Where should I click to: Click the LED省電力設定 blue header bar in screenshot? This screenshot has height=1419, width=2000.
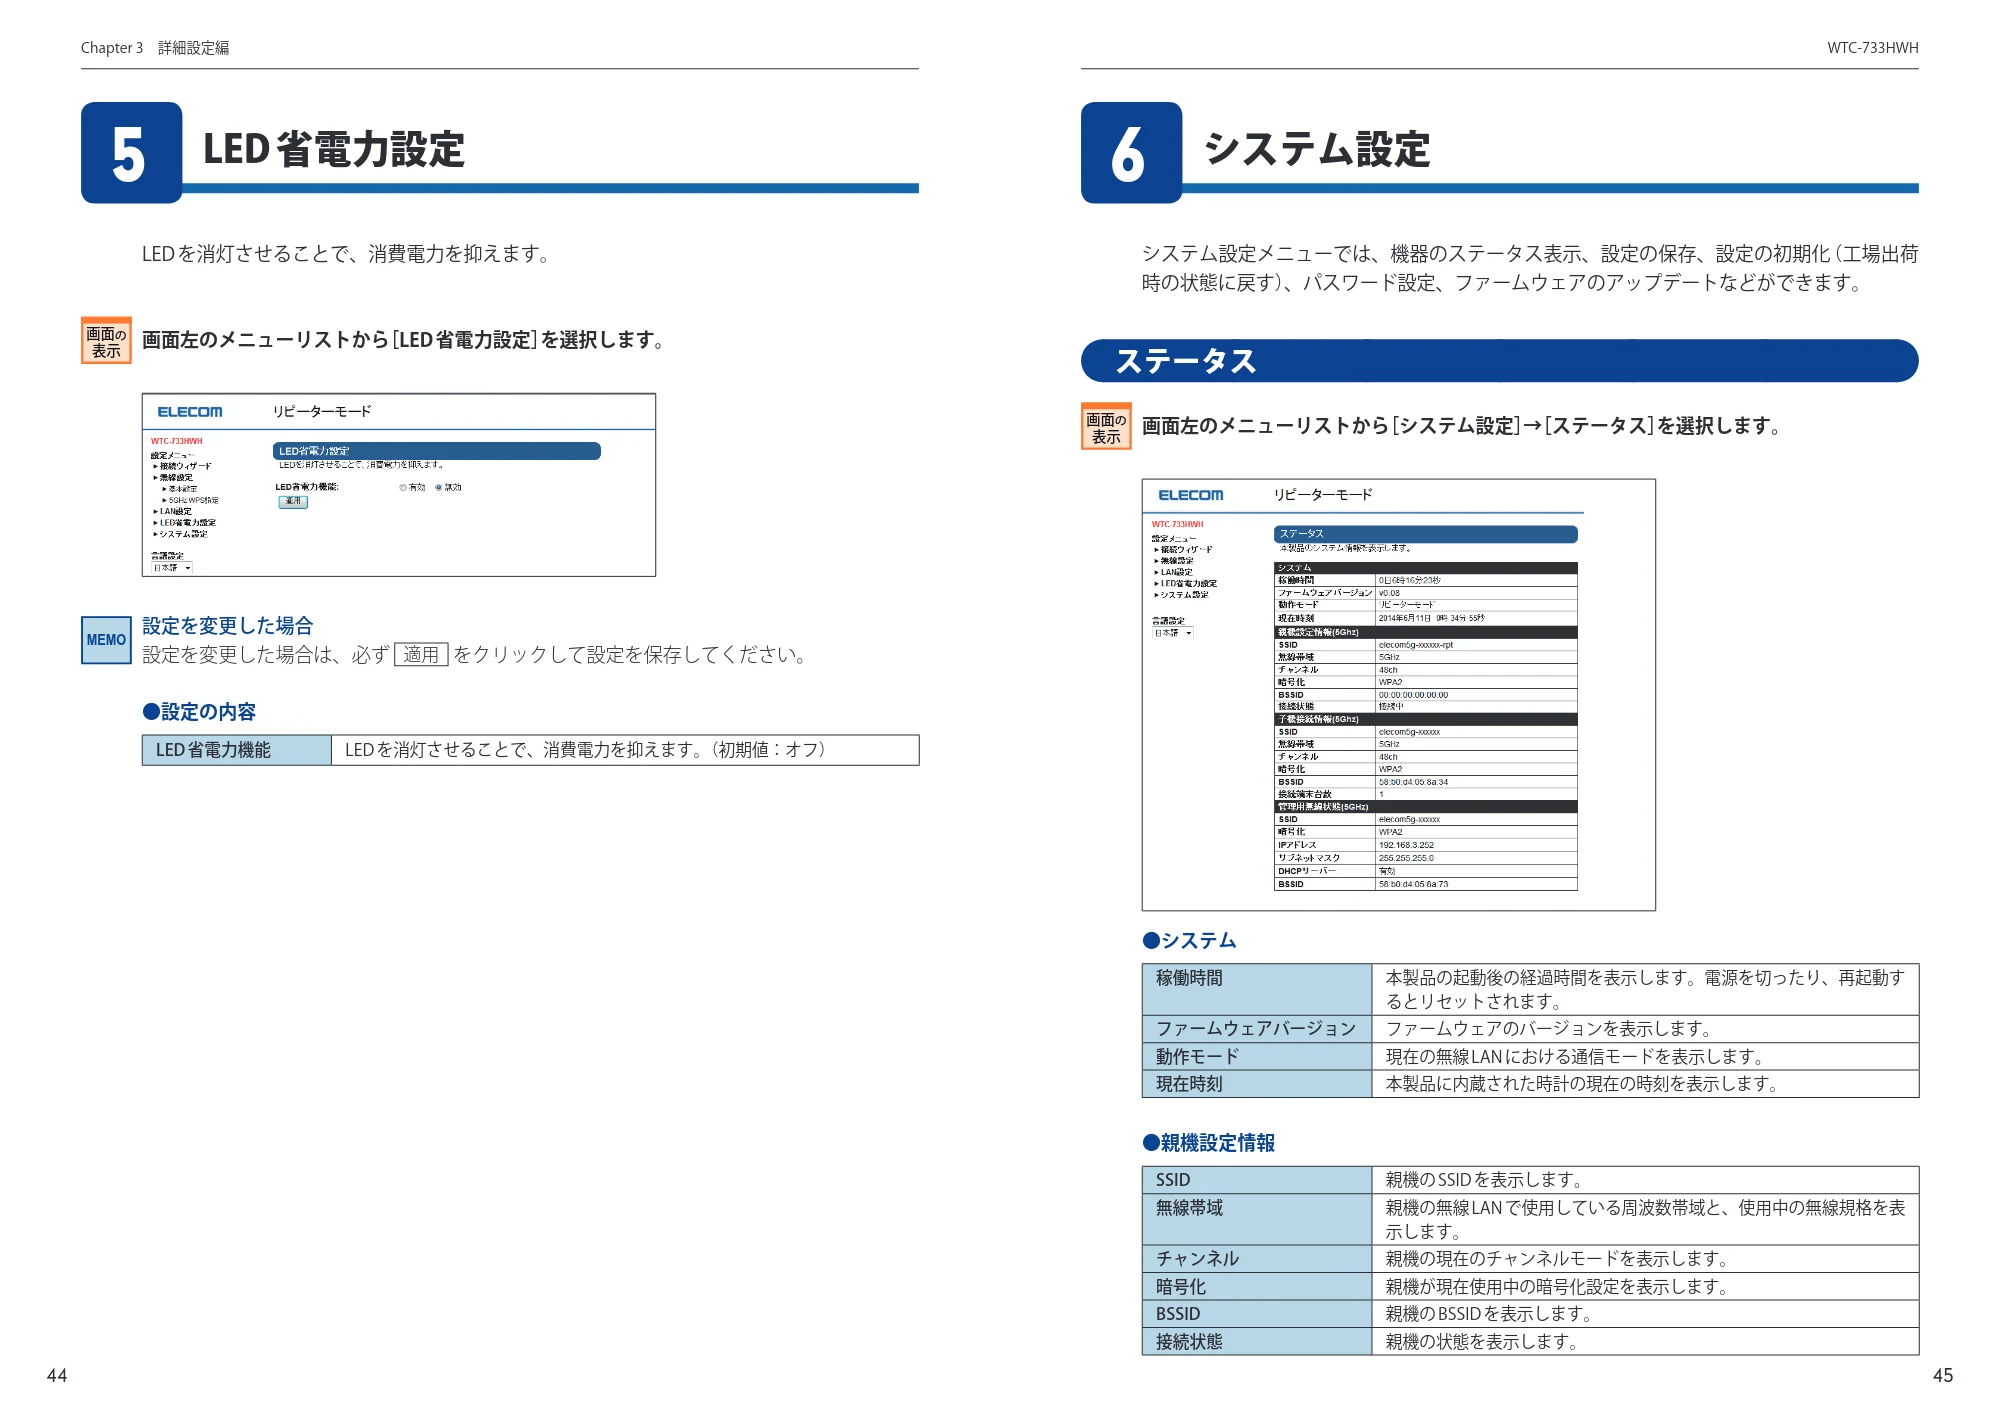pos(437,451)
